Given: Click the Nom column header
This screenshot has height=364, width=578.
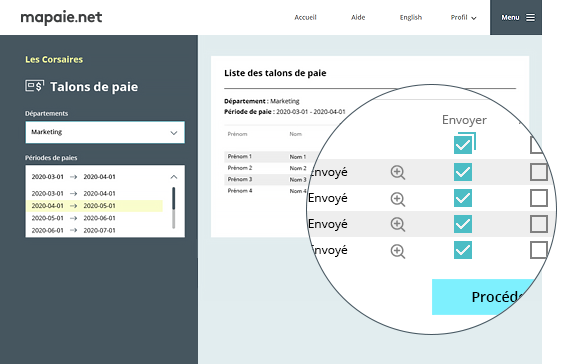Looking at the screenshot, I should 296,134.
